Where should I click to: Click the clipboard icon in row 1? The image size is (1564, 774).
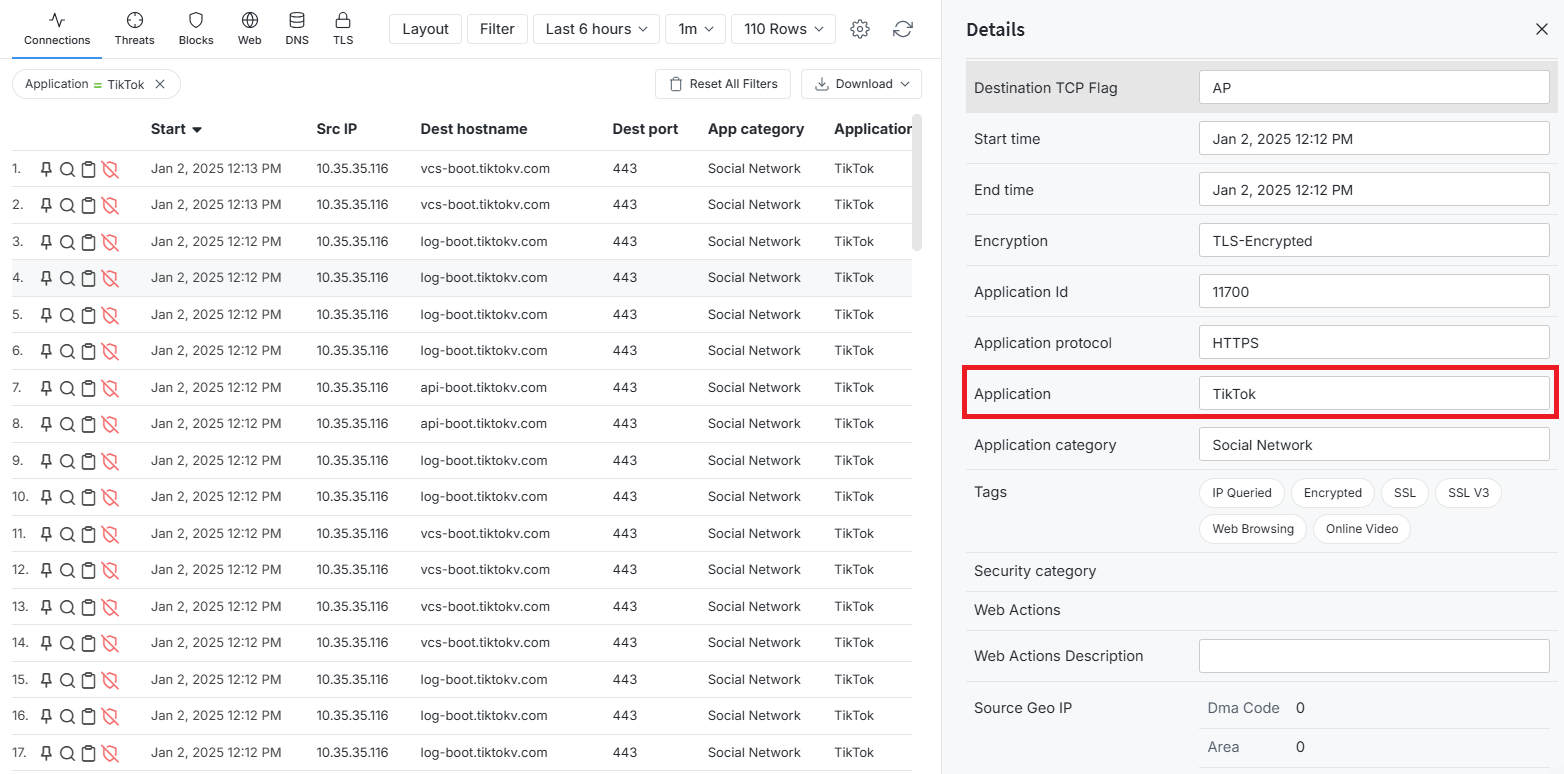tap(88, 169)
